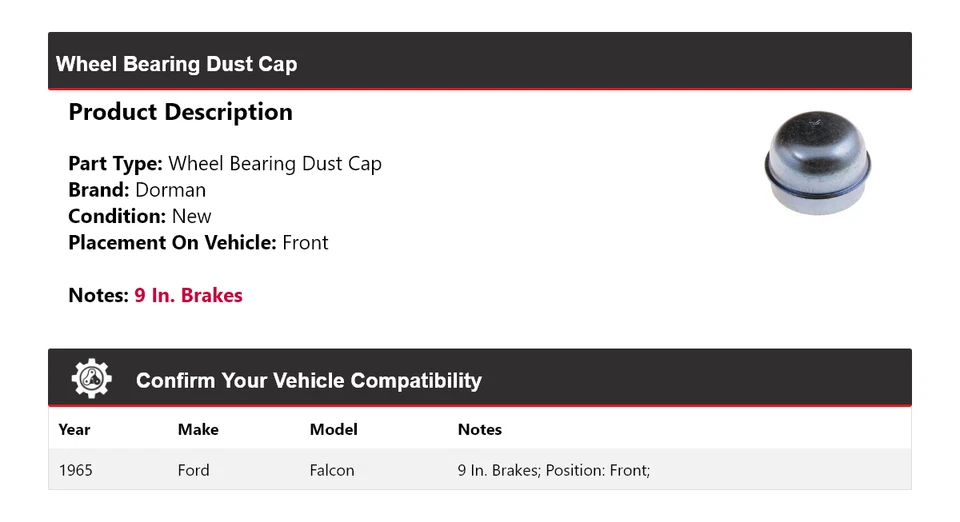Click the Year column header

point(74,430)
